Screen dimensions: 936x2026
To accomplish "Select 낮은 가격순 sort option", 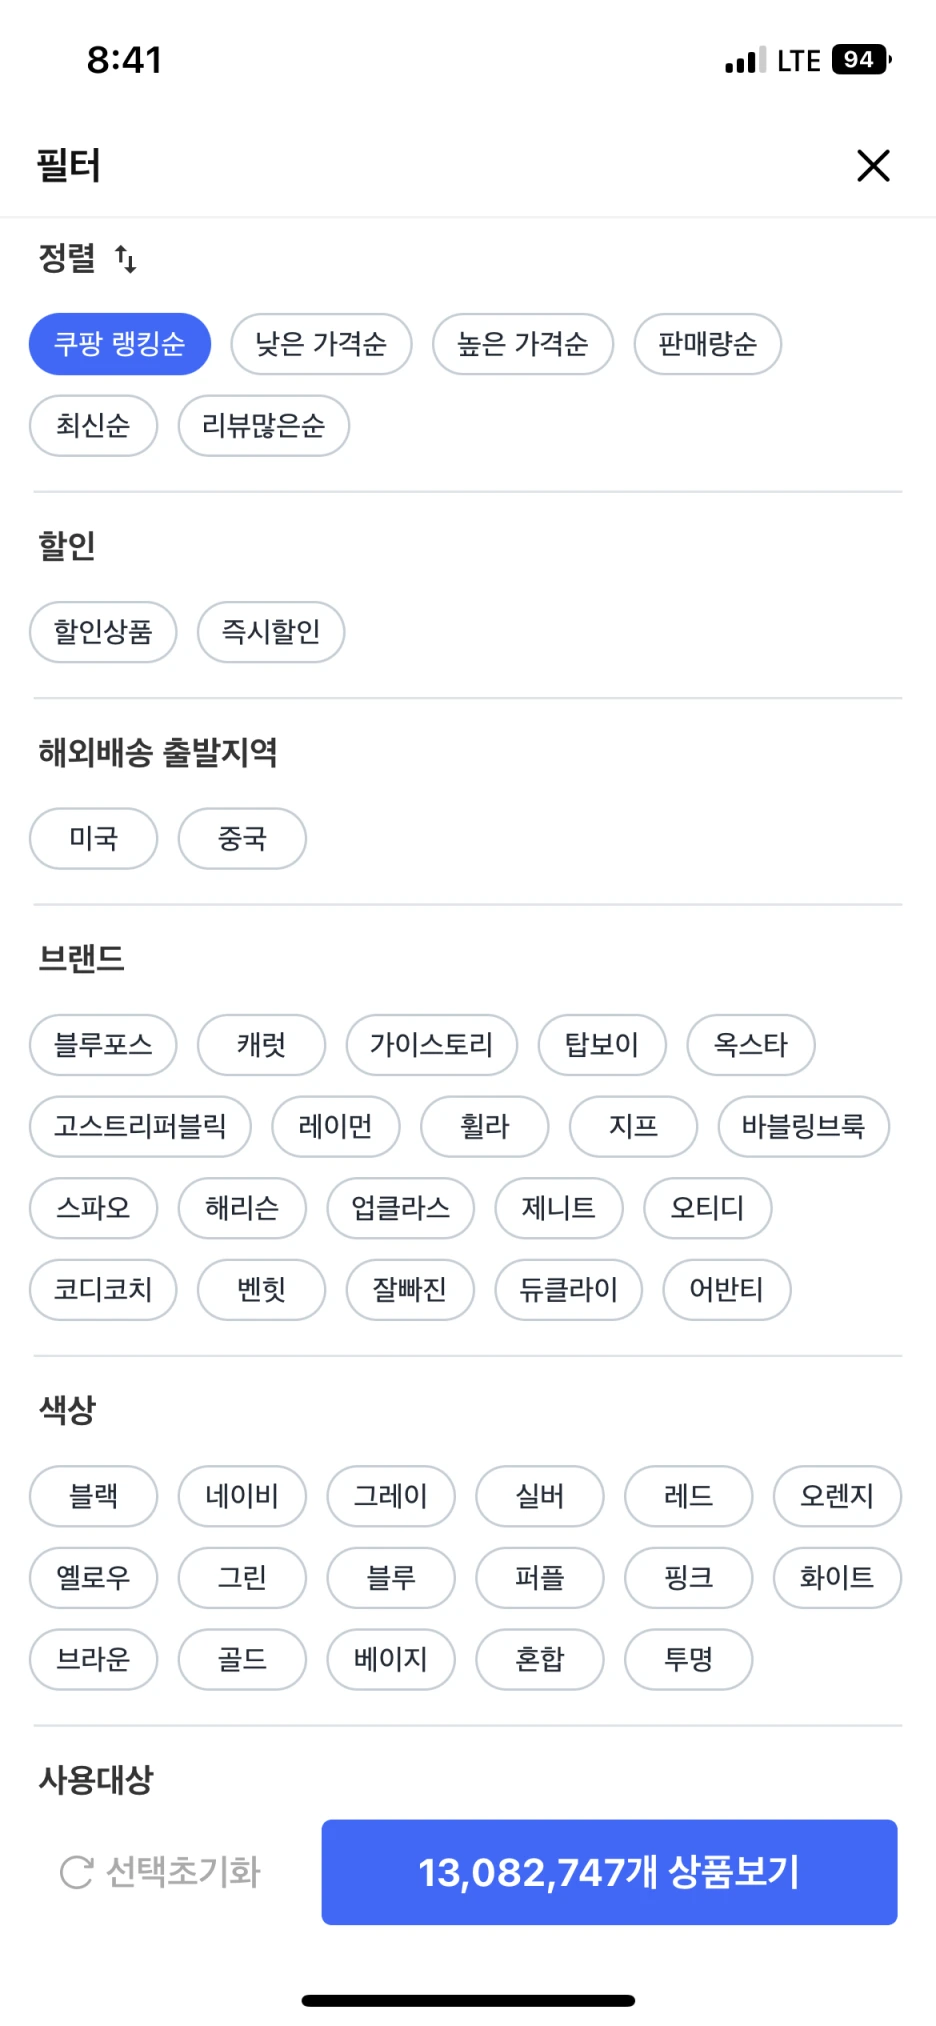I will tap(321, 344).
